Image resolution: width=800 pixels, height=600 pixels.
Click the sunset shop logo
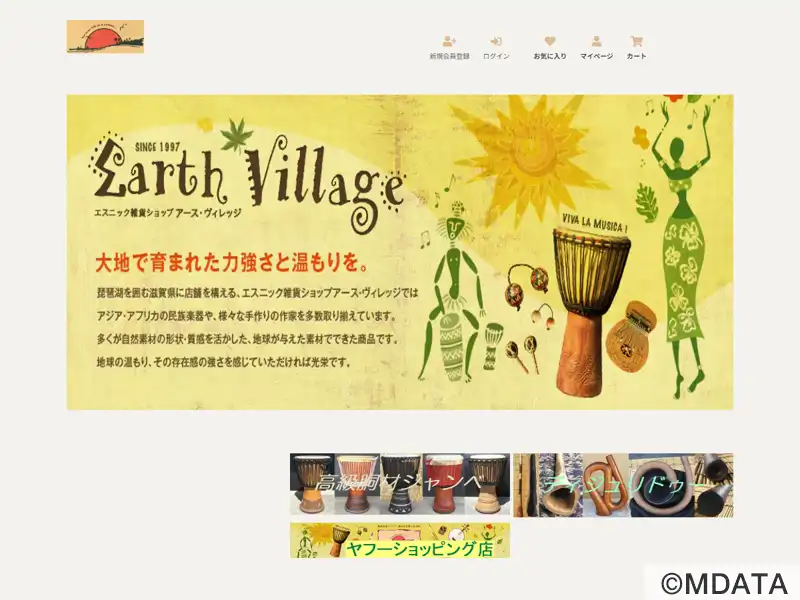point(105,36)
